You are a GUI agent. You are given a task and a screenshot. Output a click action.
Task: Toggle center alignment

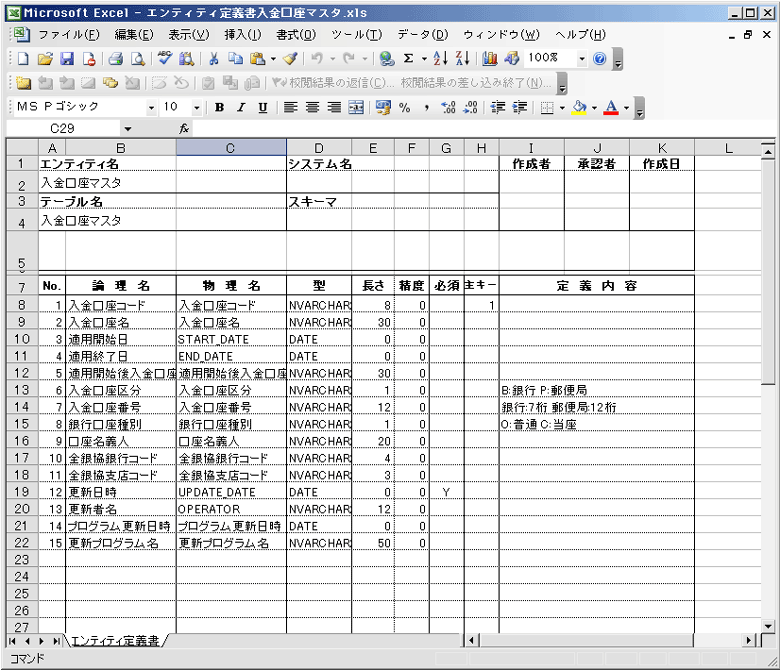coord(312,107)
